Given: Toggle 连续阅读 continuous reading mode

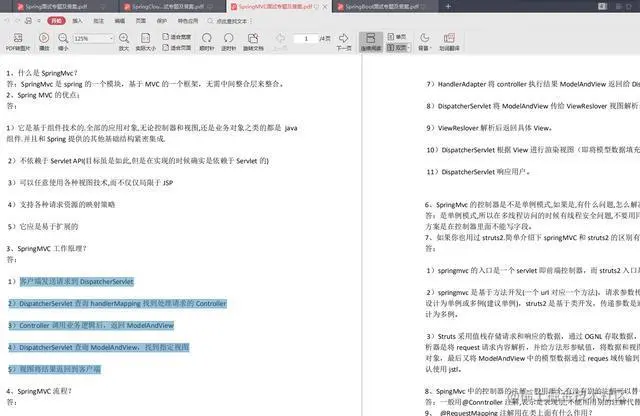Looking at the screenshot, I should point(371,42).
